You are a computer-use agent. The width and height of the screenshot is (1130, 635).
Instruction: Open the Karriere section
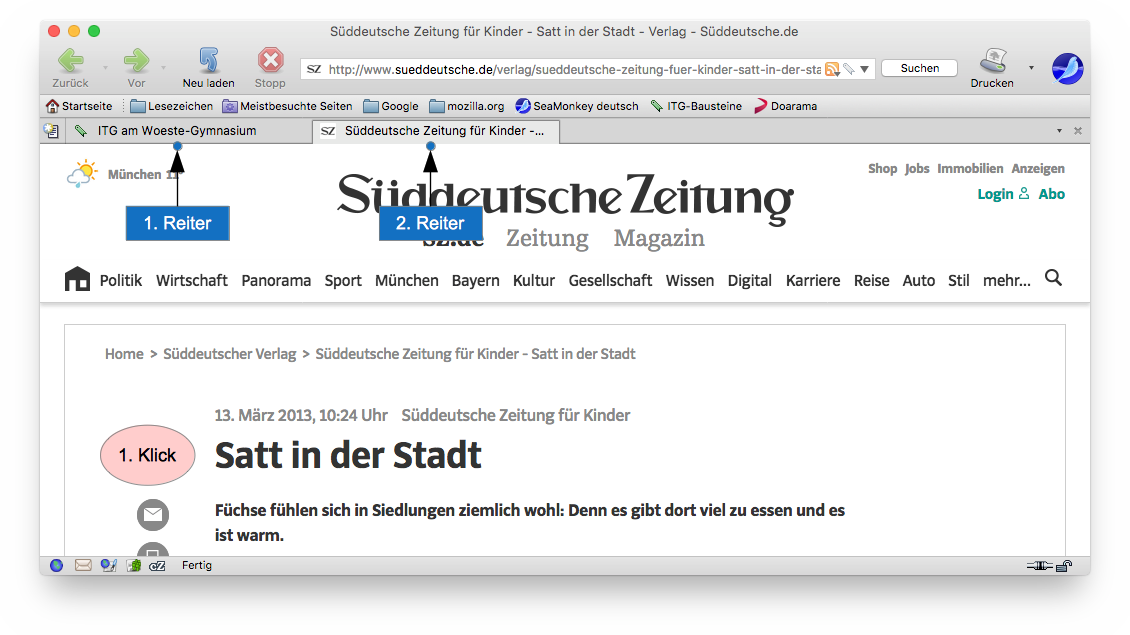[x=813, y=280]
